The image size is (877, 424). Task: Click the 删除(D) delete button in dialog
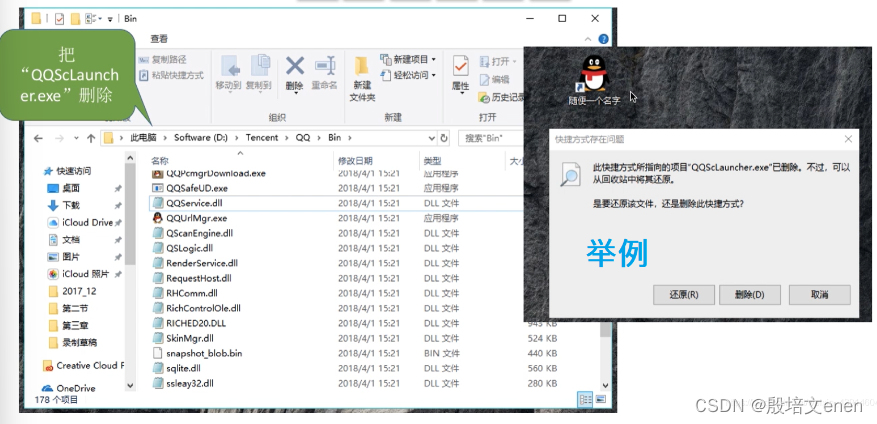pyautogui.click(x=750, y=295)
